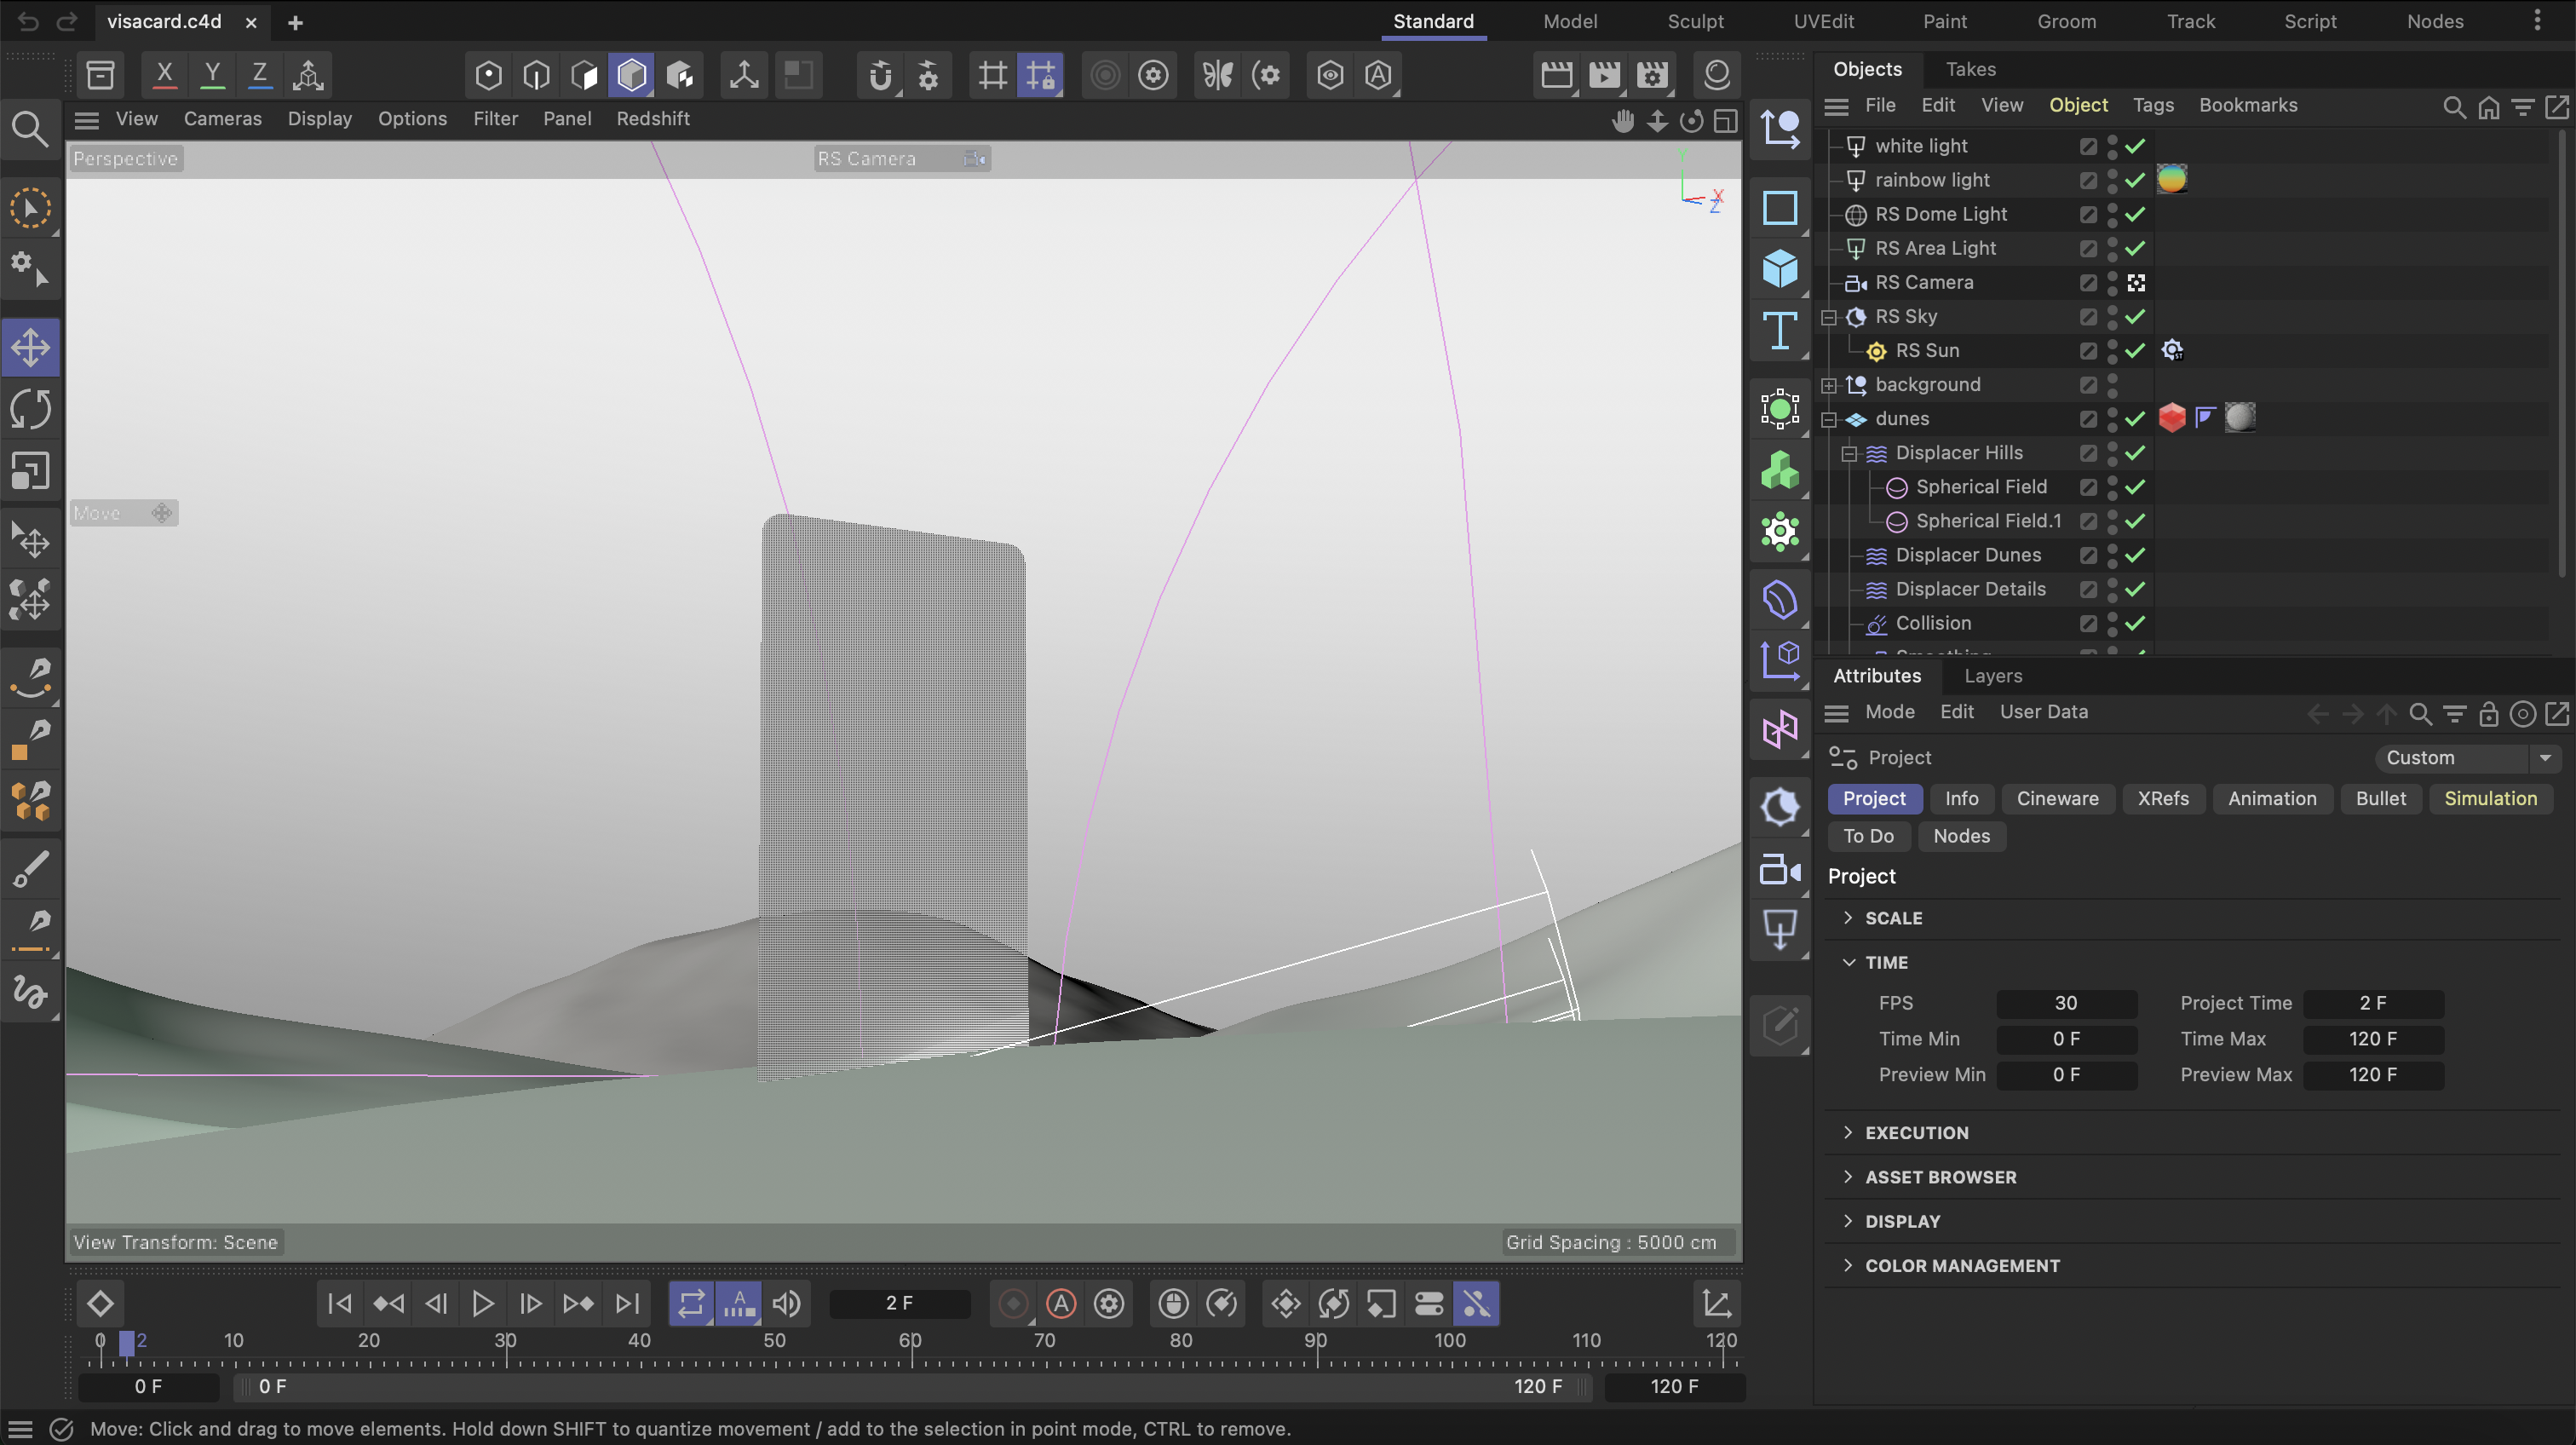Switch to the Sculpt layout tab

point(1694,21)
